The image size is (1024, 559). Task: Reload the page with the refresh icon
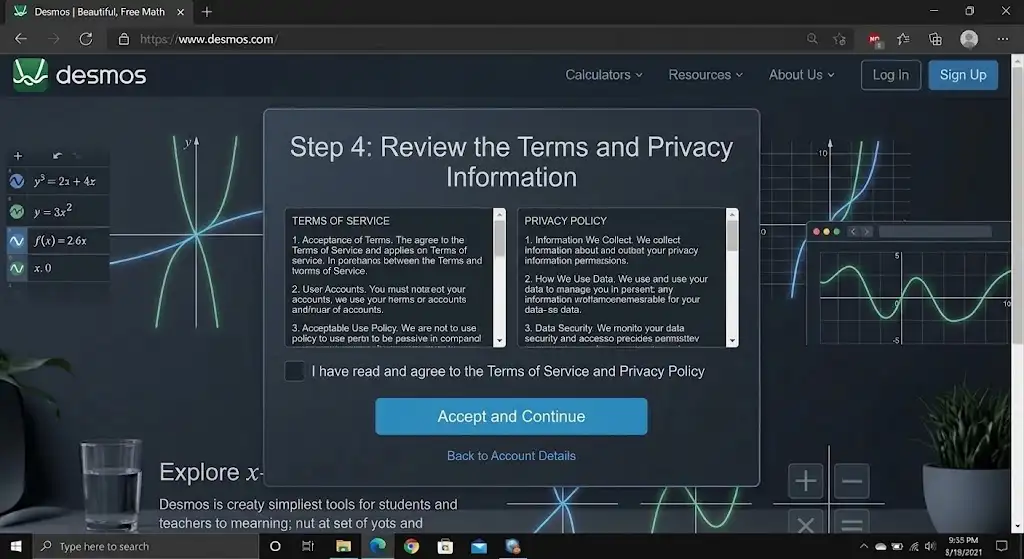(x=86, y=39)
